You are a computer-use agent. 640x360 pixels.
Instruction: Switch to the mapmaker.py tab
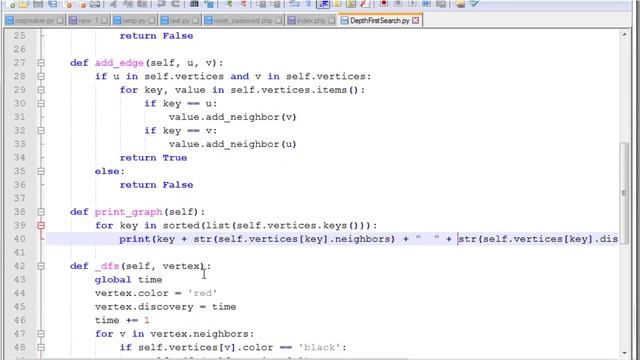[x=34, y=20]
